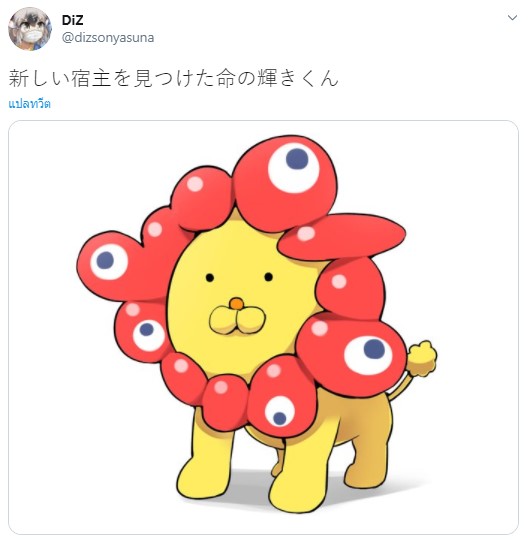Click the eyeball on the mane's far left
Image resolution: width=529 pixels, height=541 pixels.
[x=109, y=262]
